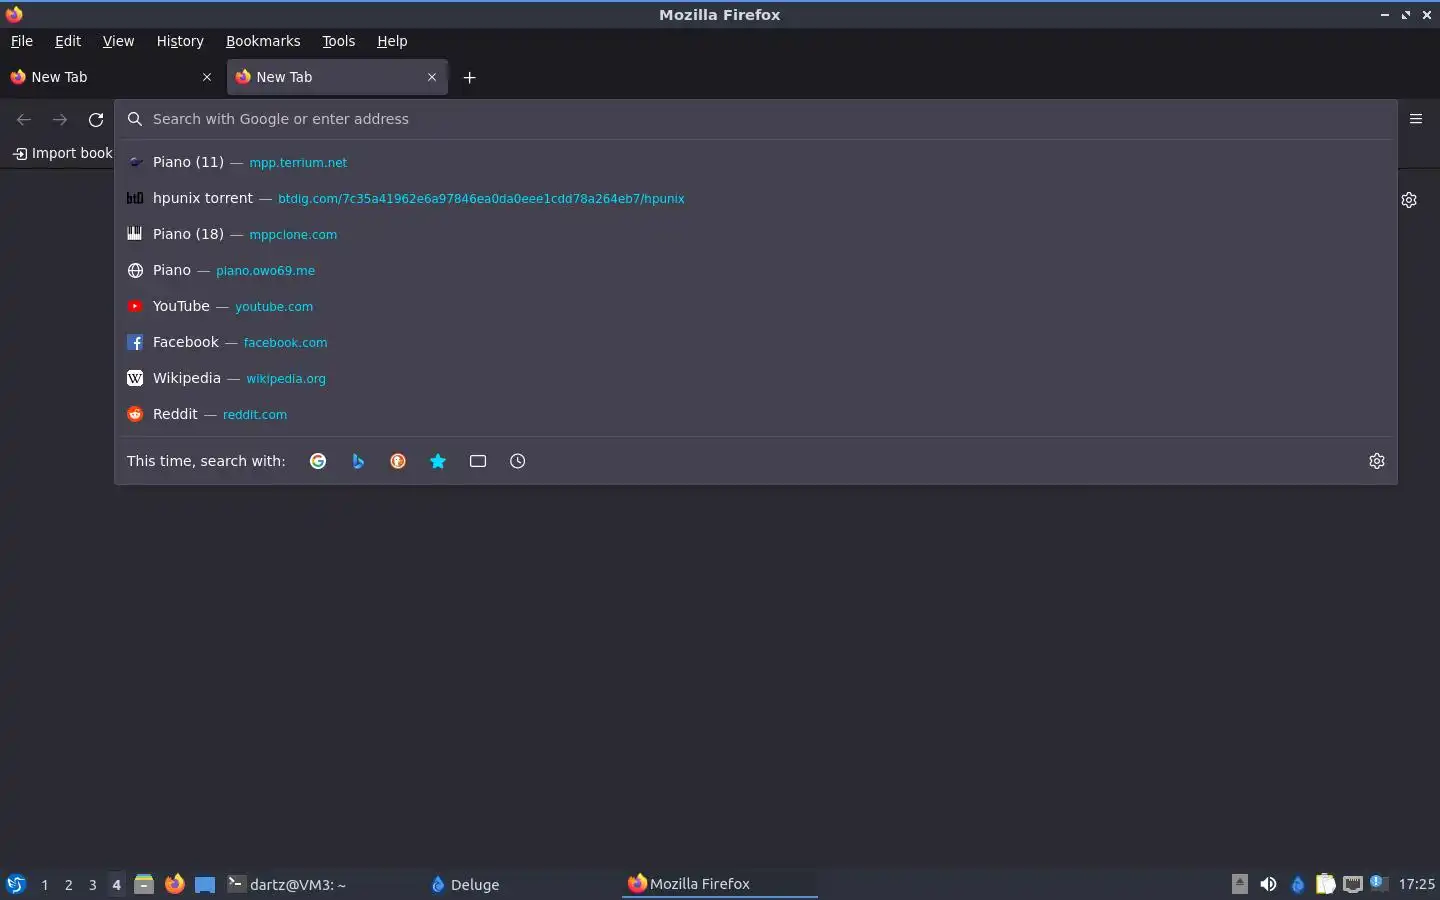
Task: Focus the search or address field
Action: click(755, 119)
